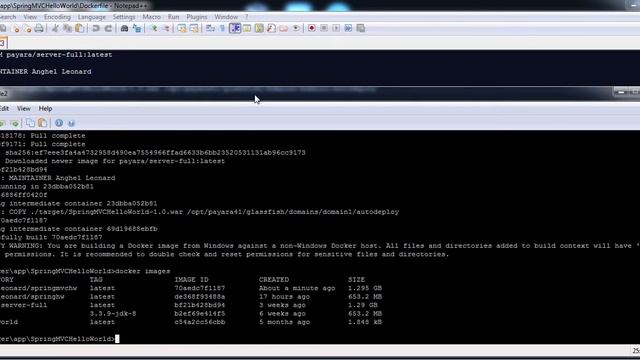Toggle the highlighted indent guide icon
Image resolution: width=640 pixels, height=360 pixels.
pyautogui.click(x=235, y=28)
